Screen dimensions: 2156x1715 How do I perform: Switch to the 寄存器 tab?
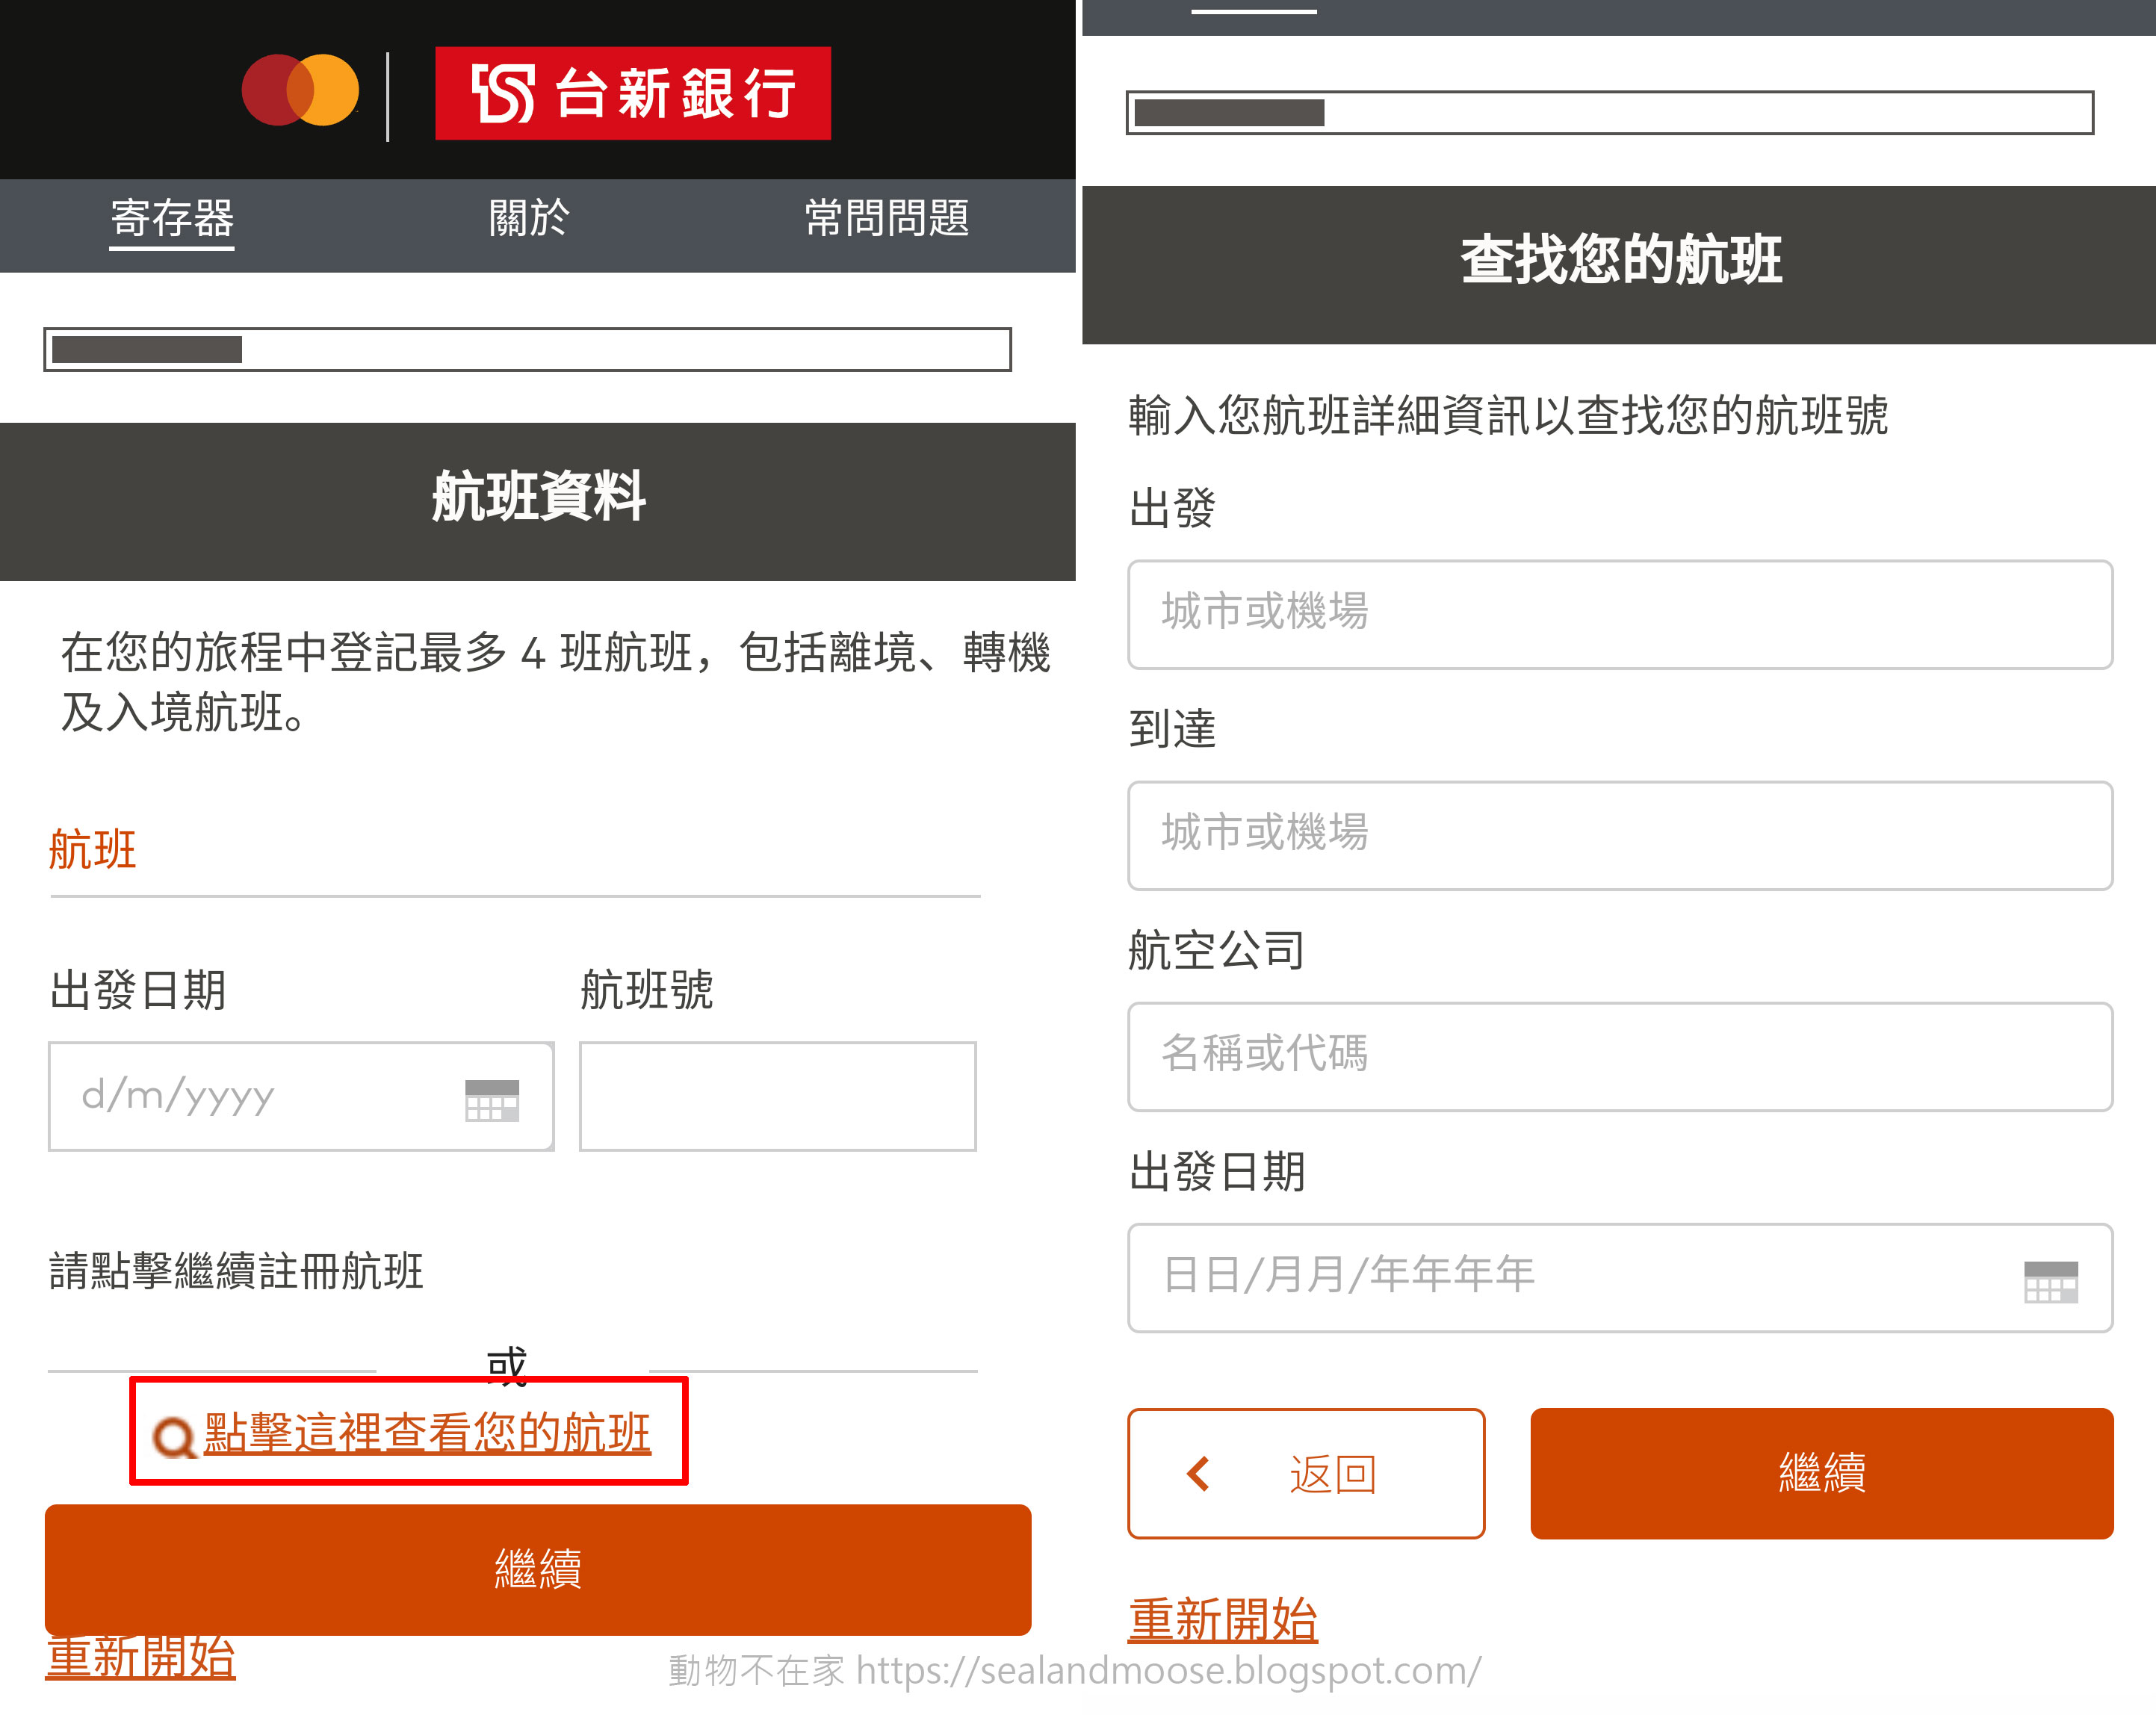click(171, 218)
